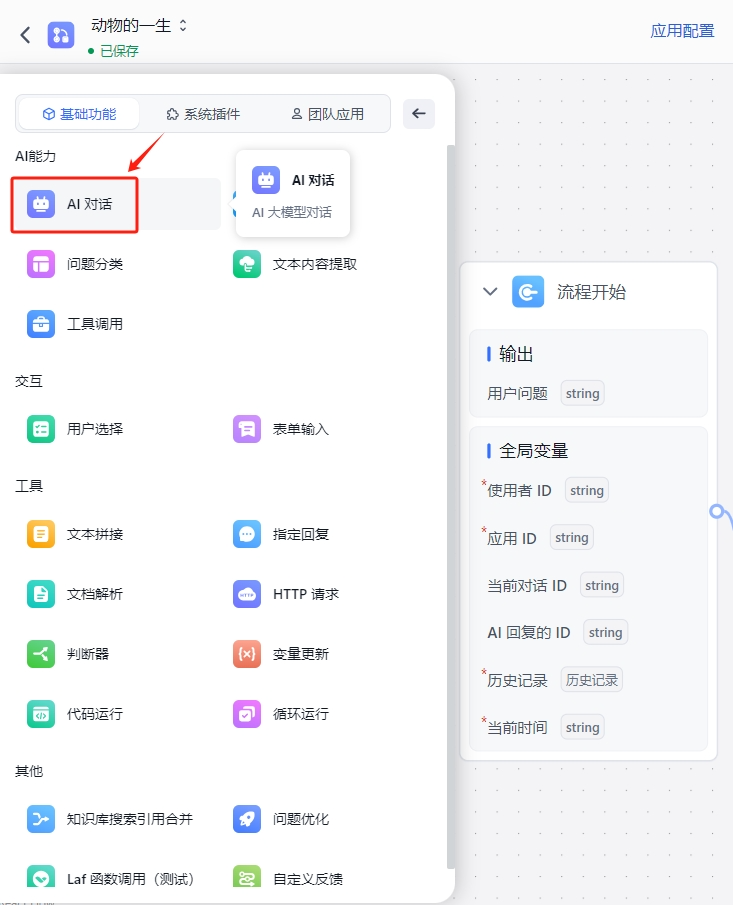Image resolution: width=733 pixels, height=905 pixels.
Task: Click the back chevron beside the app icon
Action: tap(25, 35)
